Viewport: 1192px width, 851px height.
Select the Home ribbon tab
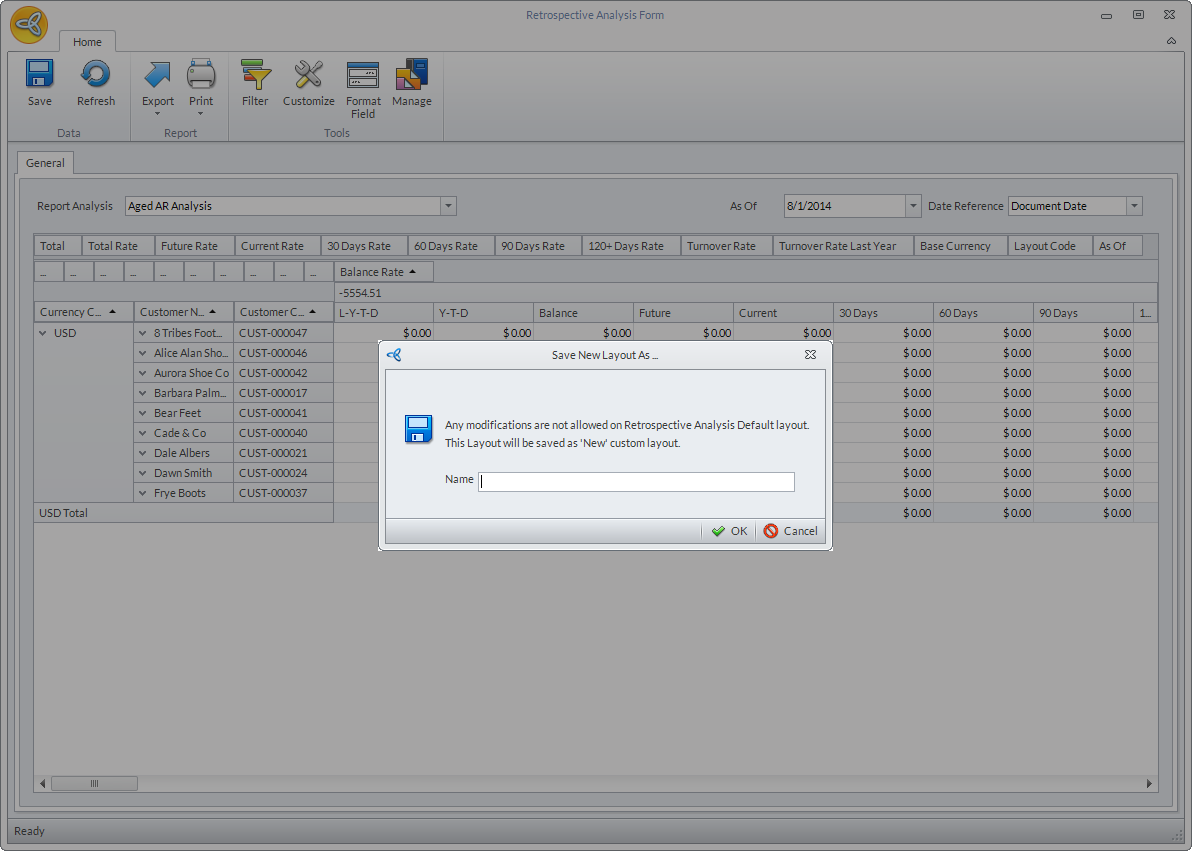click(x=87, y=42)
